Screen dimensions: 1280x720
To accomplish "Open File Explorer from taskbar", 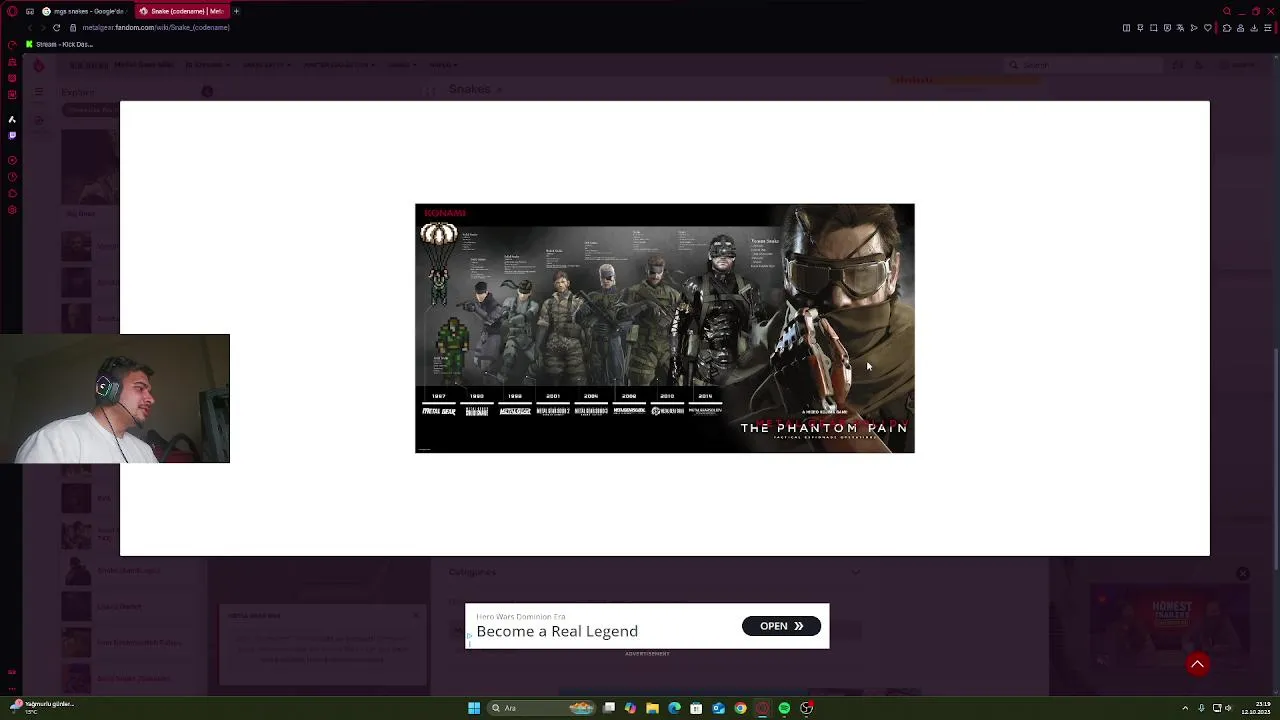I will pyautogui.click(x=652, y=708).
